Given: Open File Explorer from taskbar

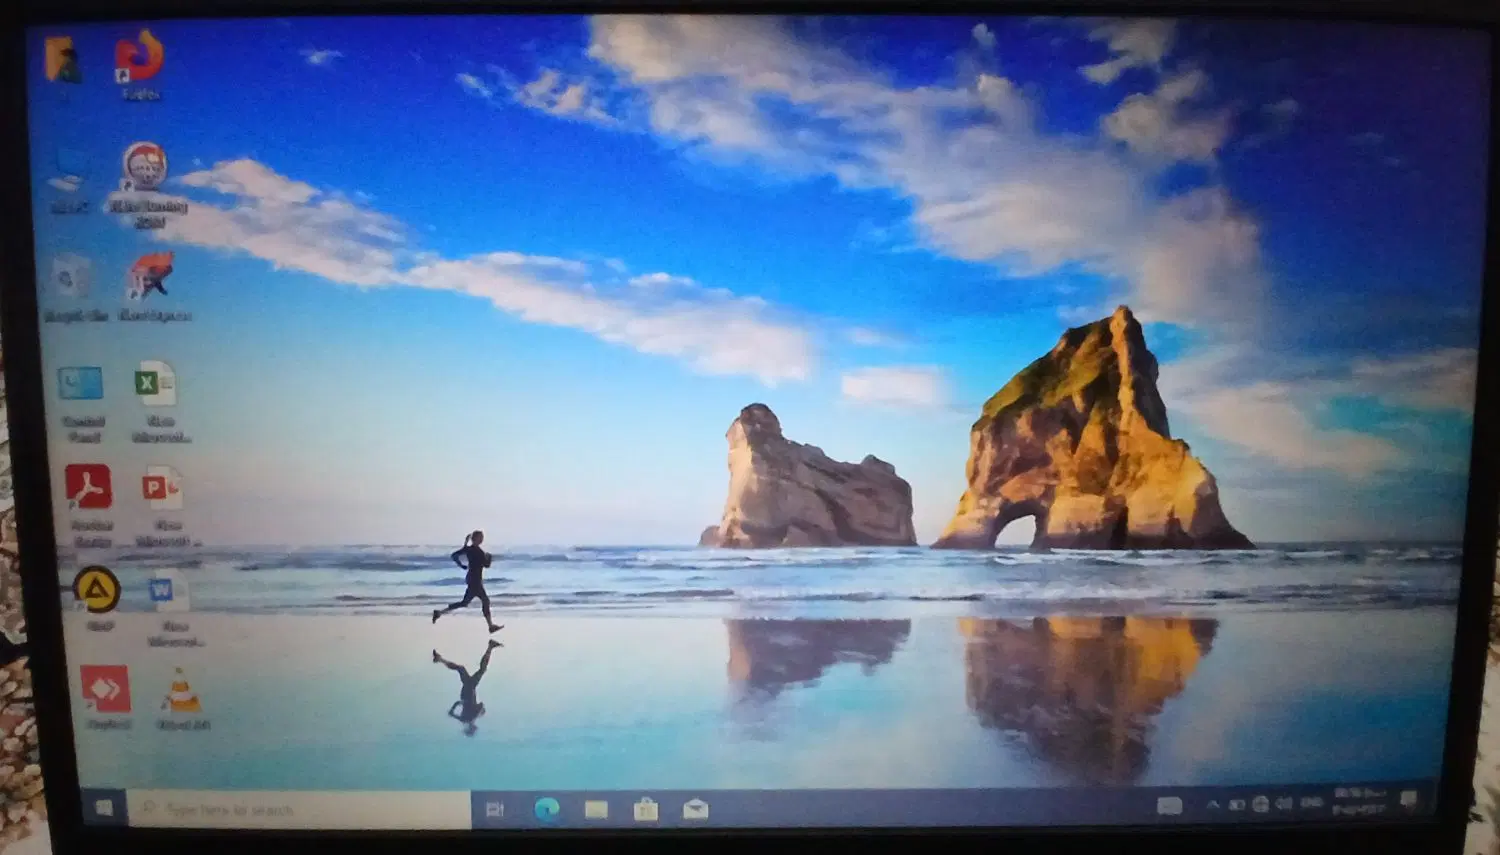Looking at the screenshot, I should [x=596, y=809].
